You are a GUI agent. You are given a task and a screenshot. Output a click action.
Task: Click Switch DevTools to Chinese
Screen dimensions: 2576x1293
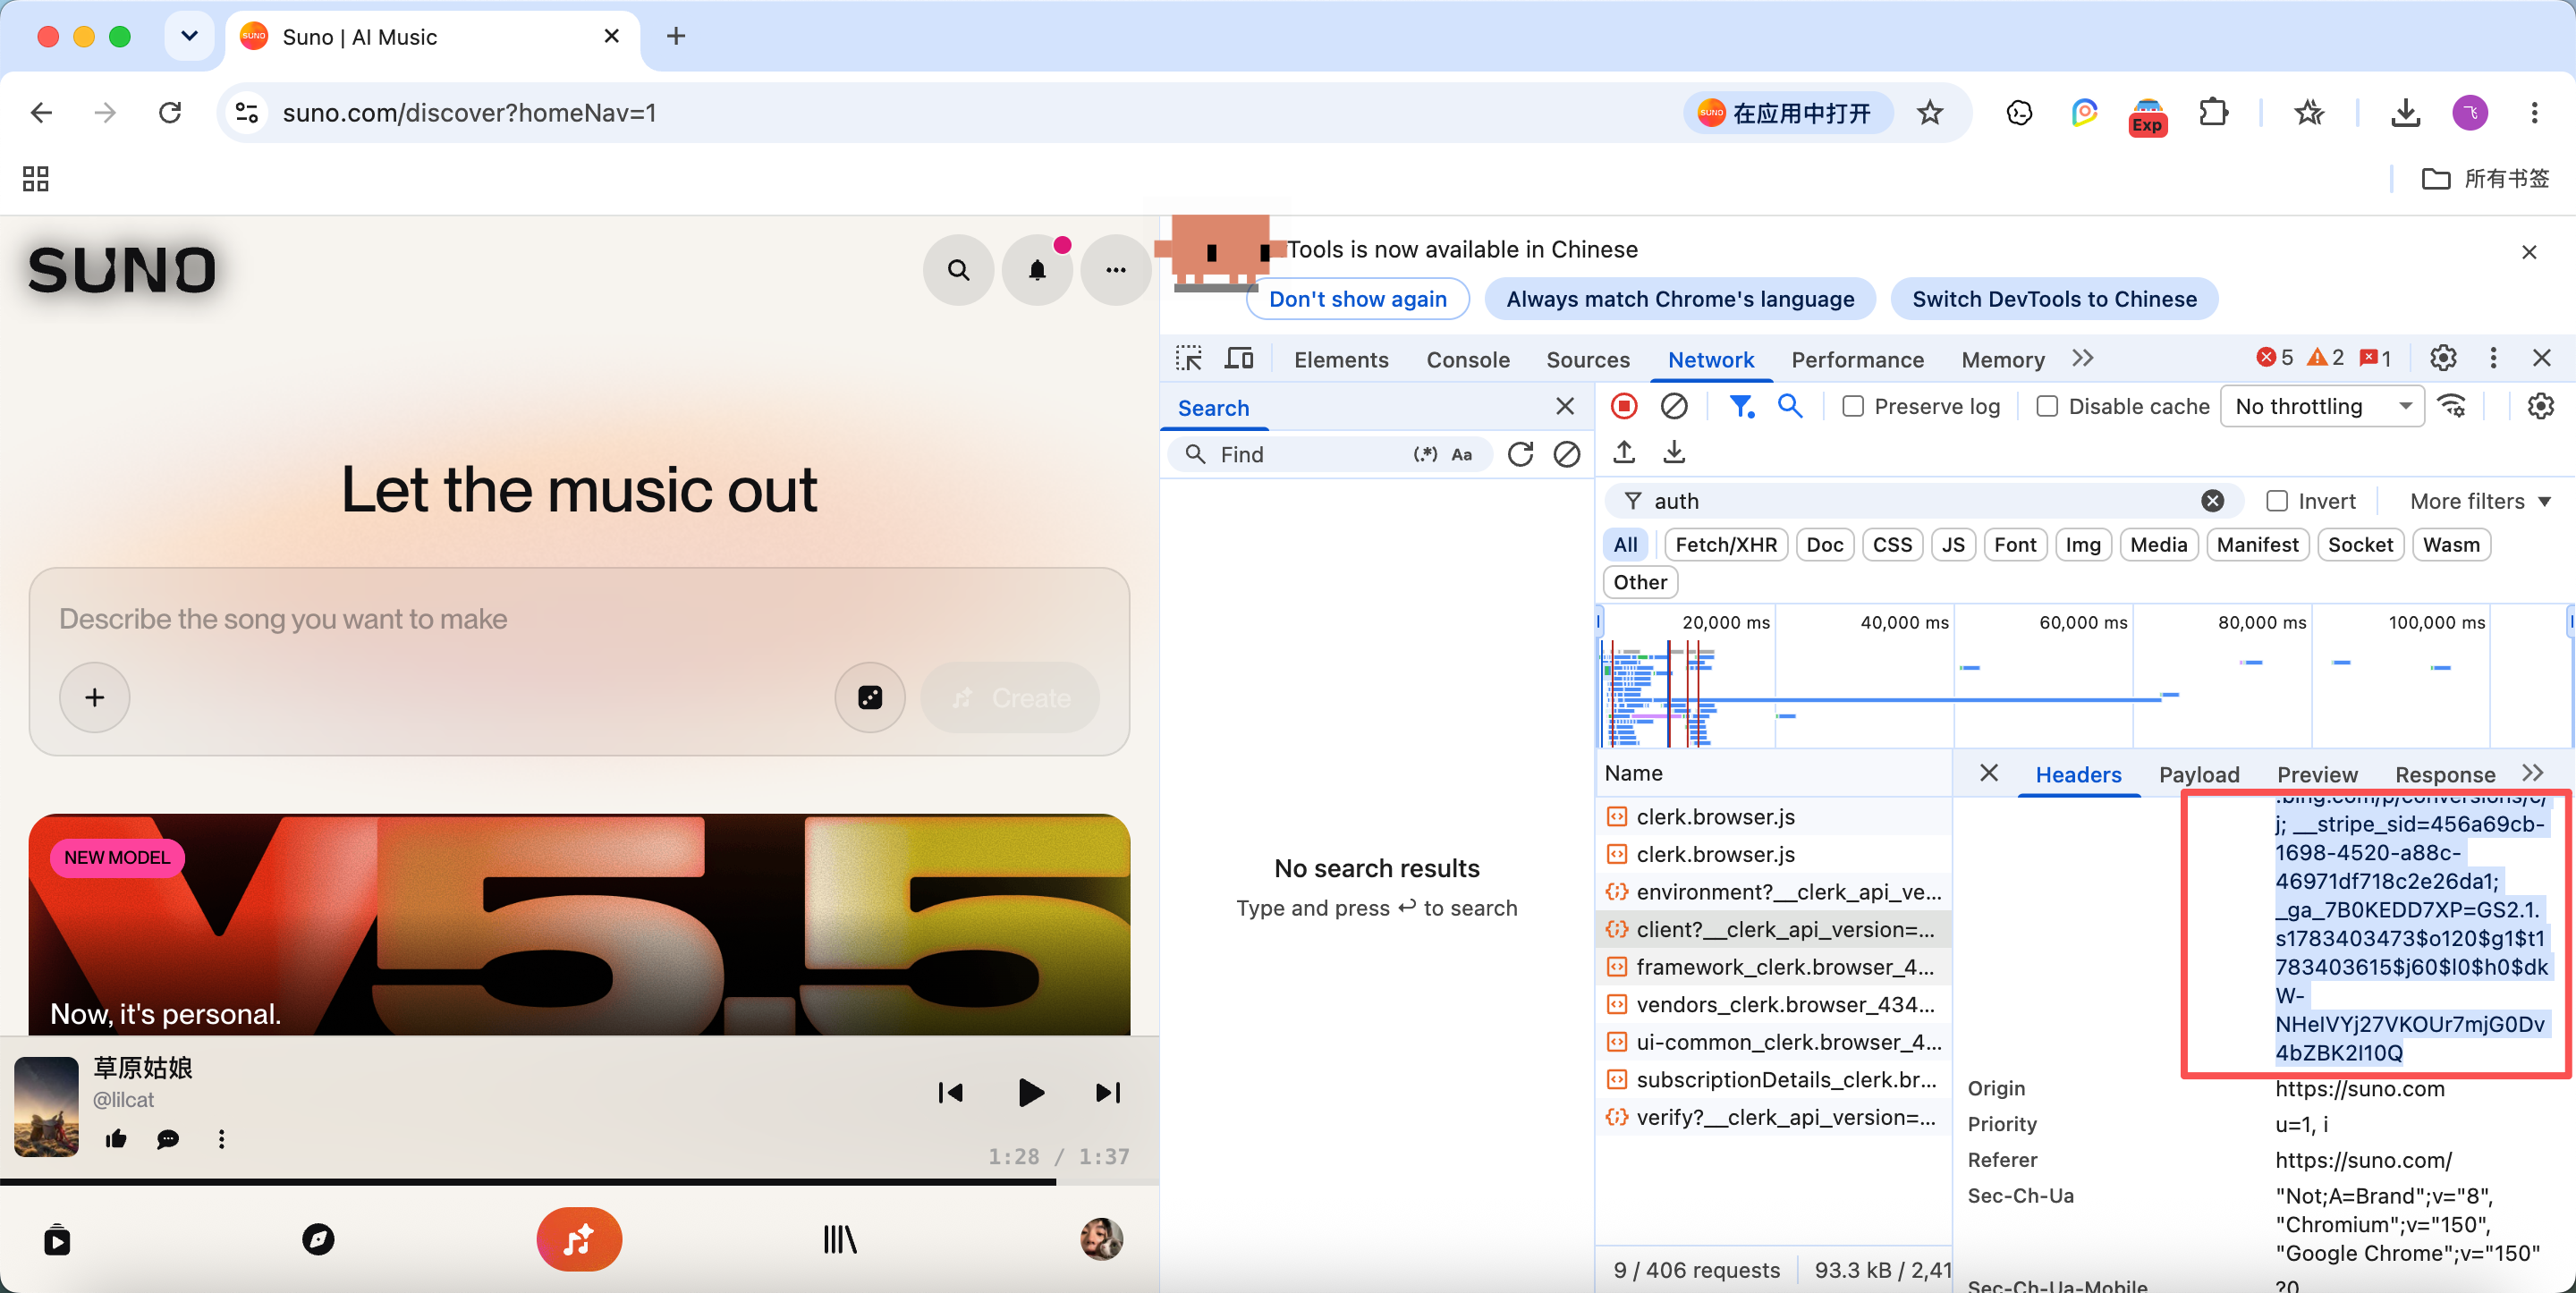[2054, 299]
